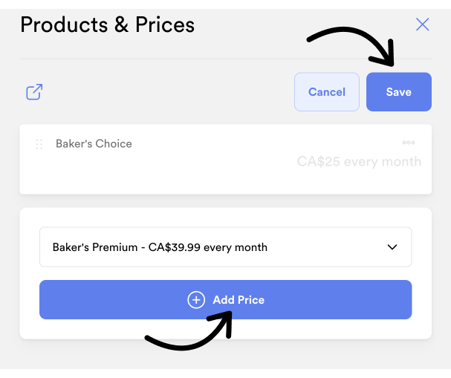
Task: Click the chevron arrow on the price selector
Action: click(392, 247)
